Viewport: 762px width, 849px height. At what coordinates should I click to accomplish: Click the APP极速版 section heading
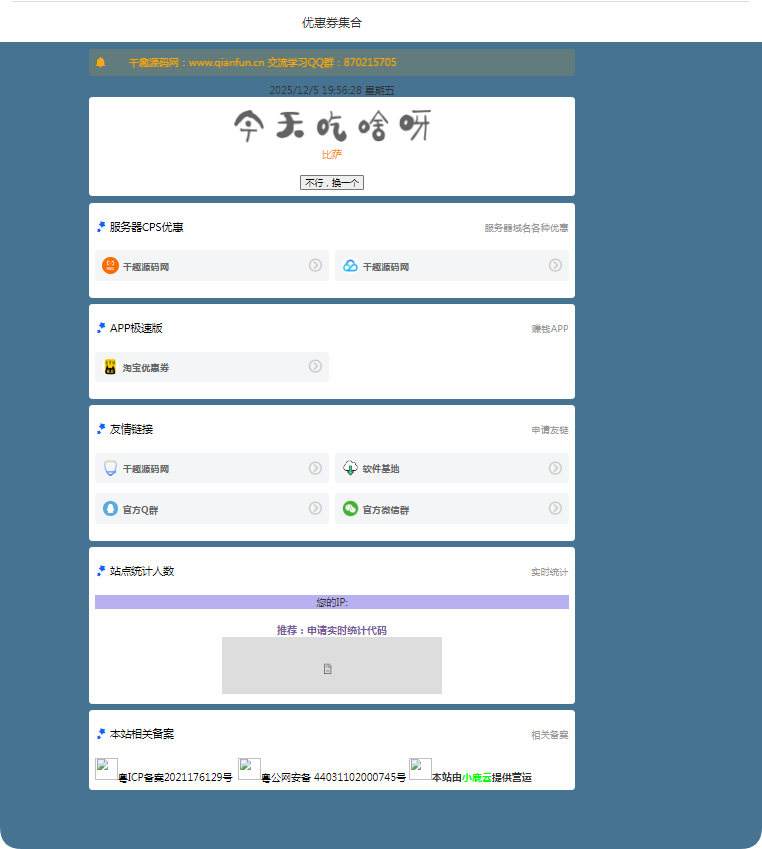[136, 328]
